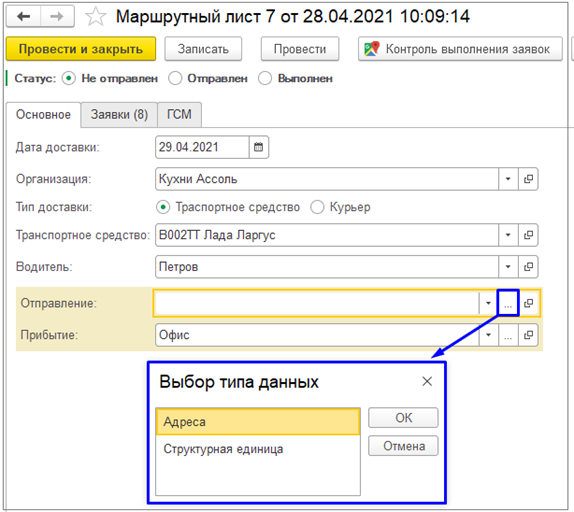Switch to the ГСМ tab
Viewport: 574px width, 512px height.
click(x=179, y=115)
